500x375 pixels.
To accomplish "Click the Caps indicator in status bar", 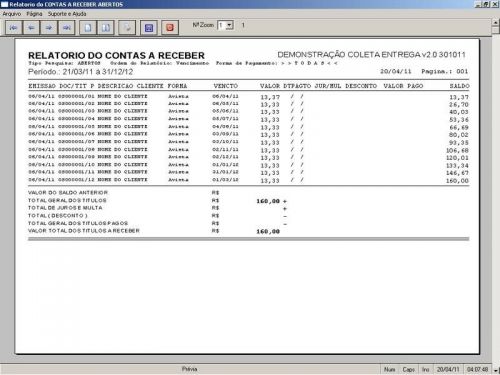I will click(x=408, y=369).
